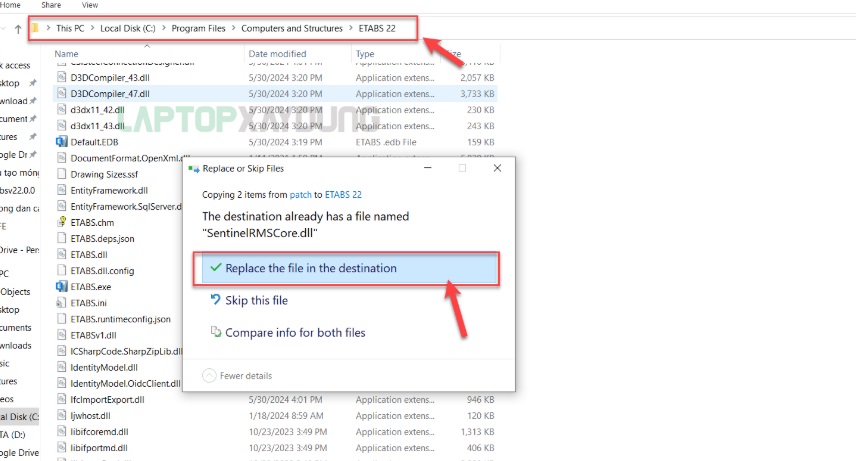Select ljwhost.dll file icon

point(62,416)
